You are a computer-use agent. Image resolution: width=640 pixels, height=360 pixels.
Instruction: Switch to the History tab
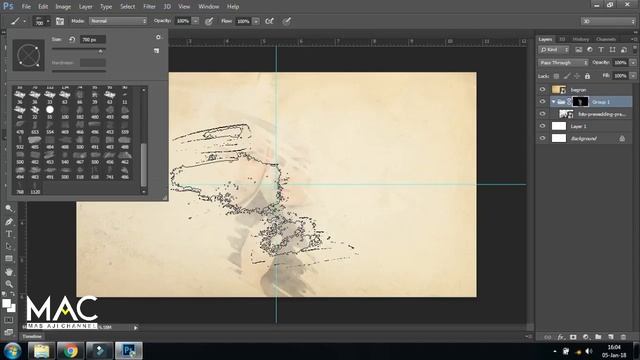[x=581, y=39]
